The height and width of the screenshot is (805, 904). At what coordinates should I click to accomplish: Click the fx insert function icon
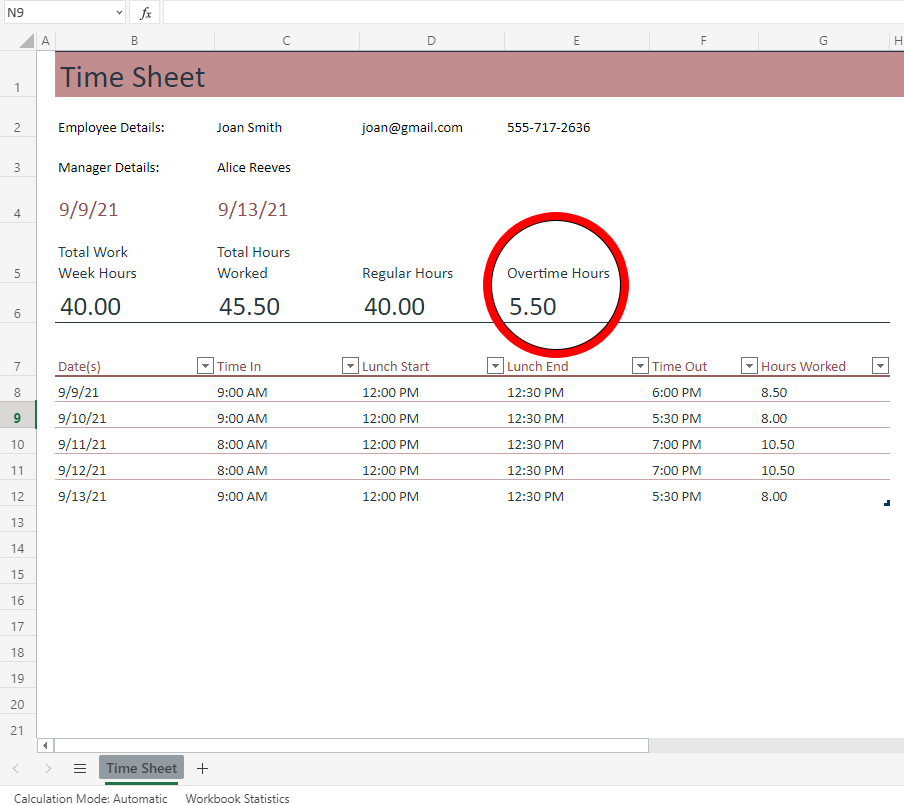(x=145, y=13)
